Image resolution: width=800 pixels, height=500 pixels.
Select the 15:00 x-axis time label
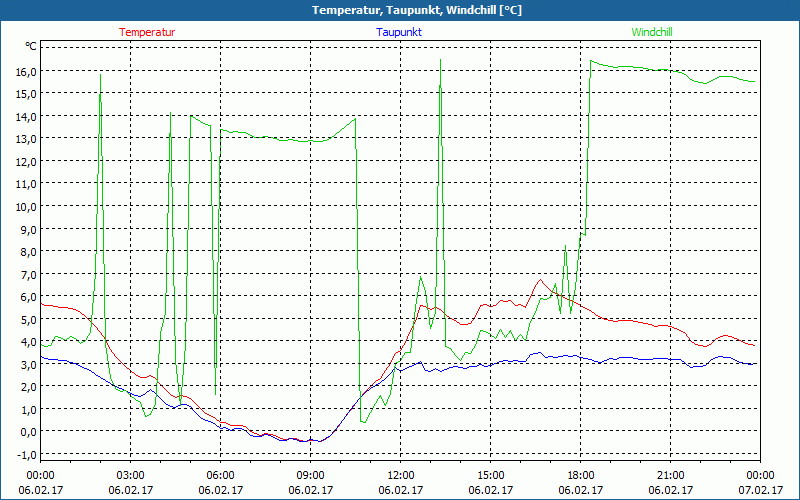[490, 475]
